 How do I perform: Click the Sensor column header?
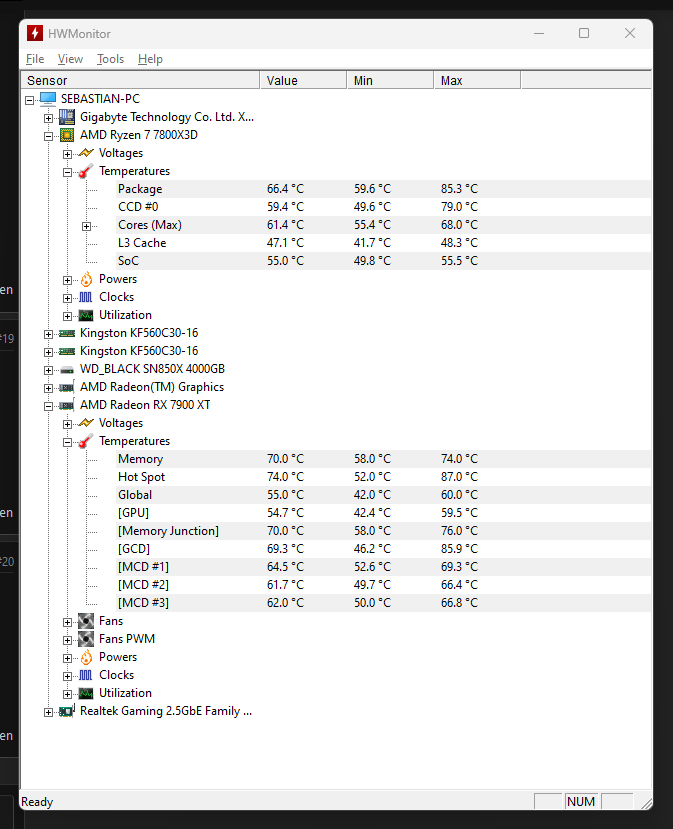[x=140, y=80]
